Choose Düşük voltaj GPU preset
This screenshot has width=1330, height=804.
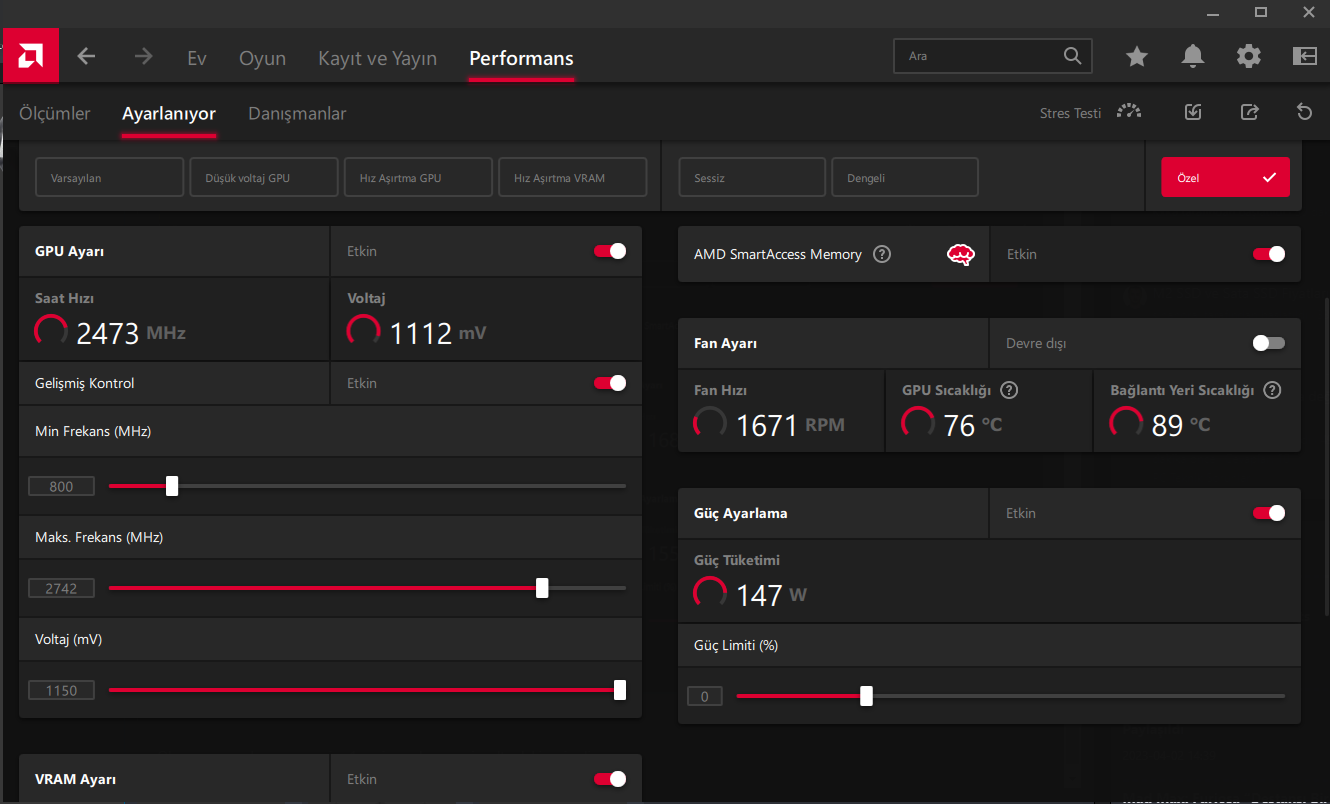pos(264,177)
